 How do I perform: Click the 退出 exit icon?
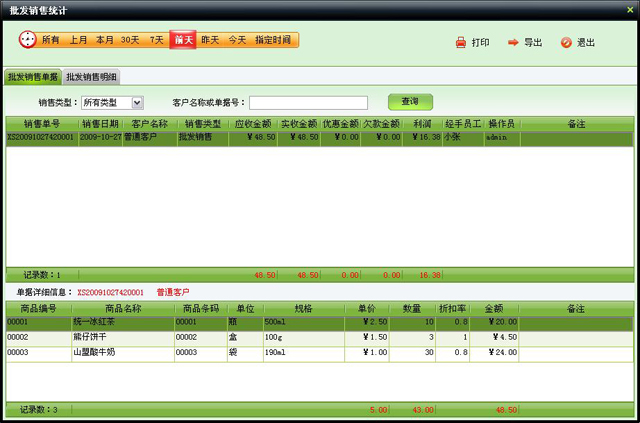(566, 43)
